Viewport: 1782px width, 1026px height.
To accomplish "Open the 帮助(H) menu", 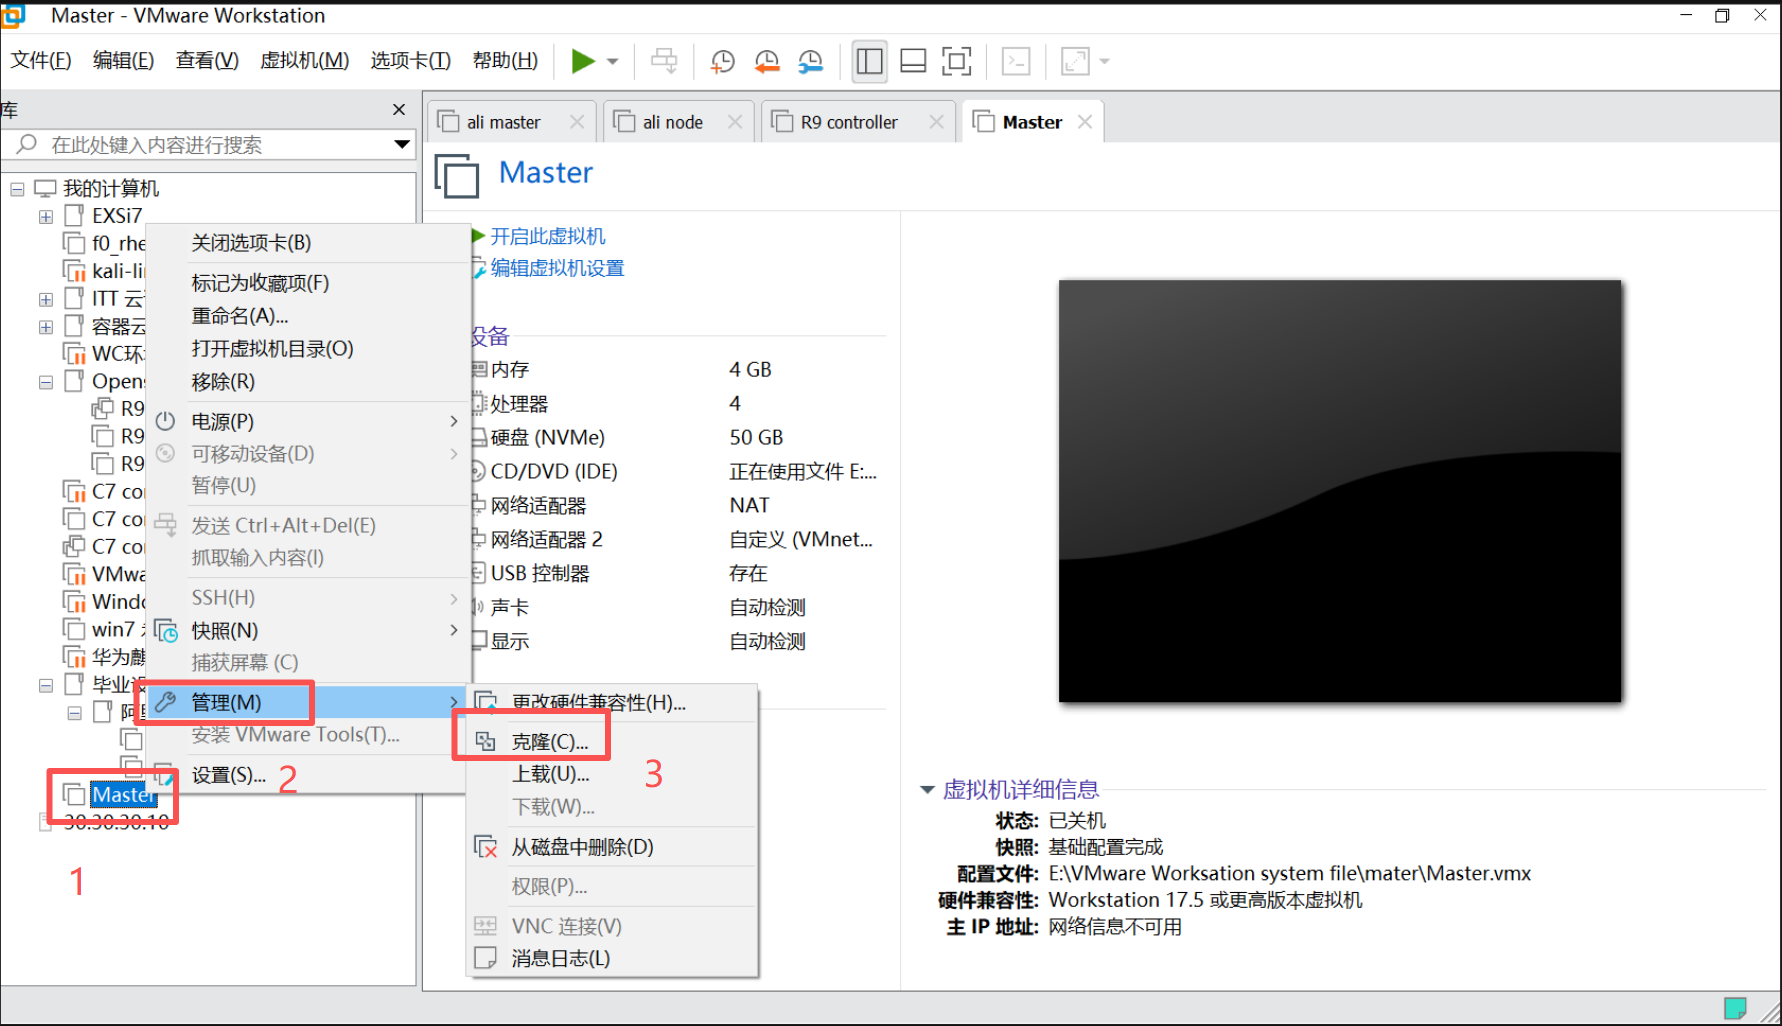I will [x=505, y=61].
